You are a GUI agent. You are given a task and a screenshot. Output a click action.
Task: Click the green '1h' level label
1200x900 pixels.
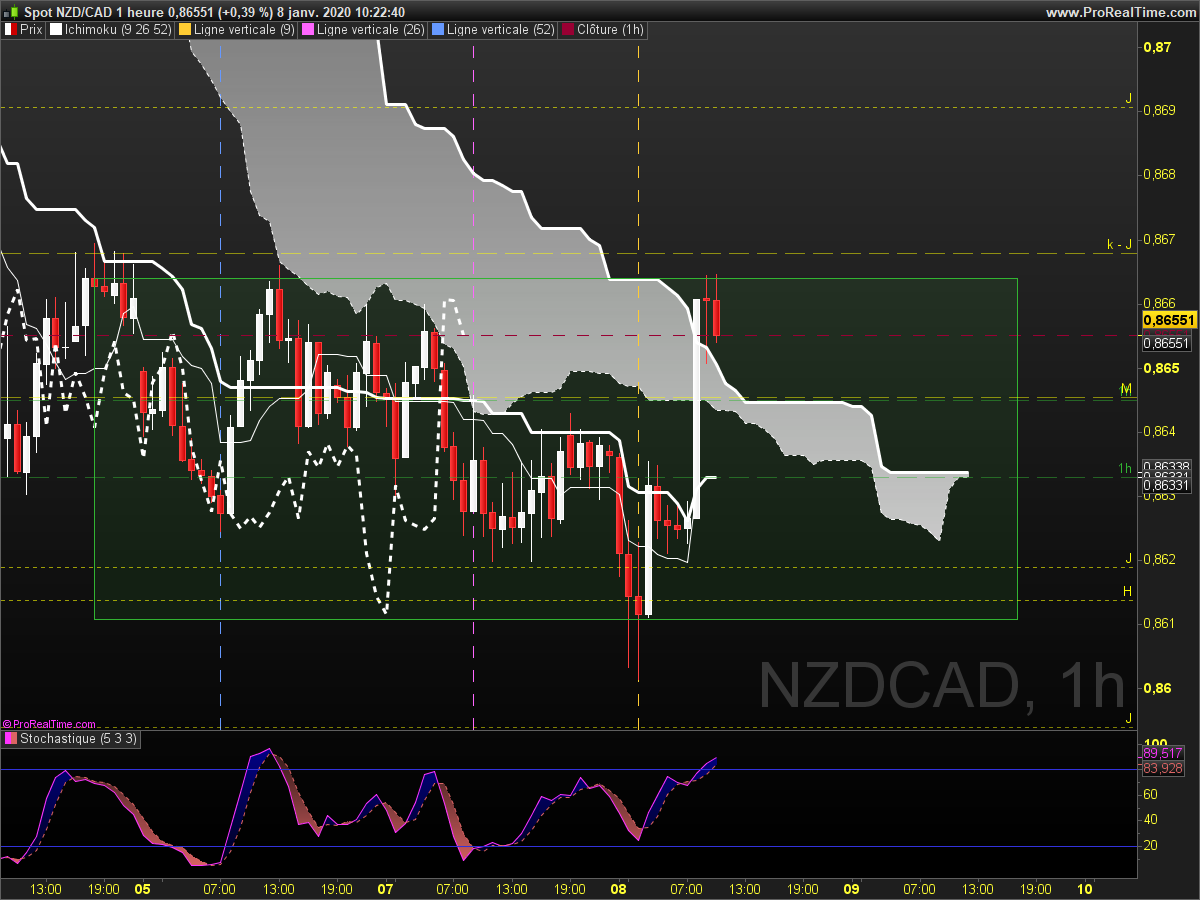[1126, 468]
